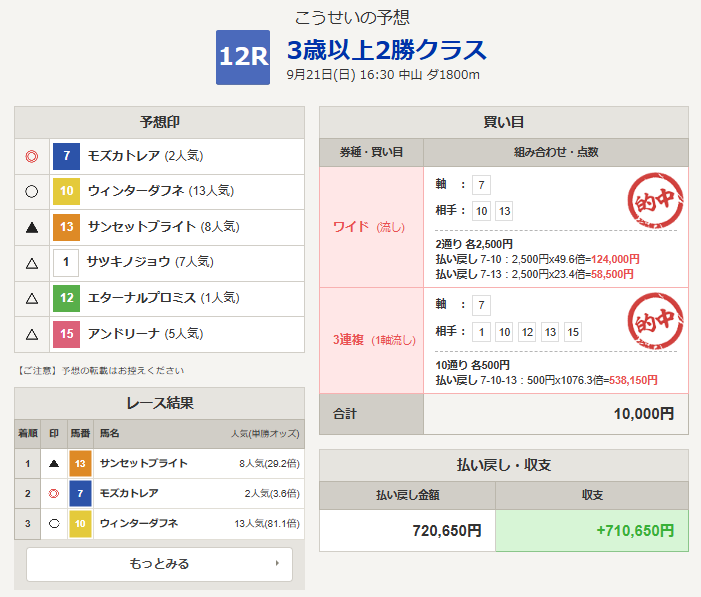
Task: Click the double-circle mark in the 予想印 list
Action: [32, 157]
